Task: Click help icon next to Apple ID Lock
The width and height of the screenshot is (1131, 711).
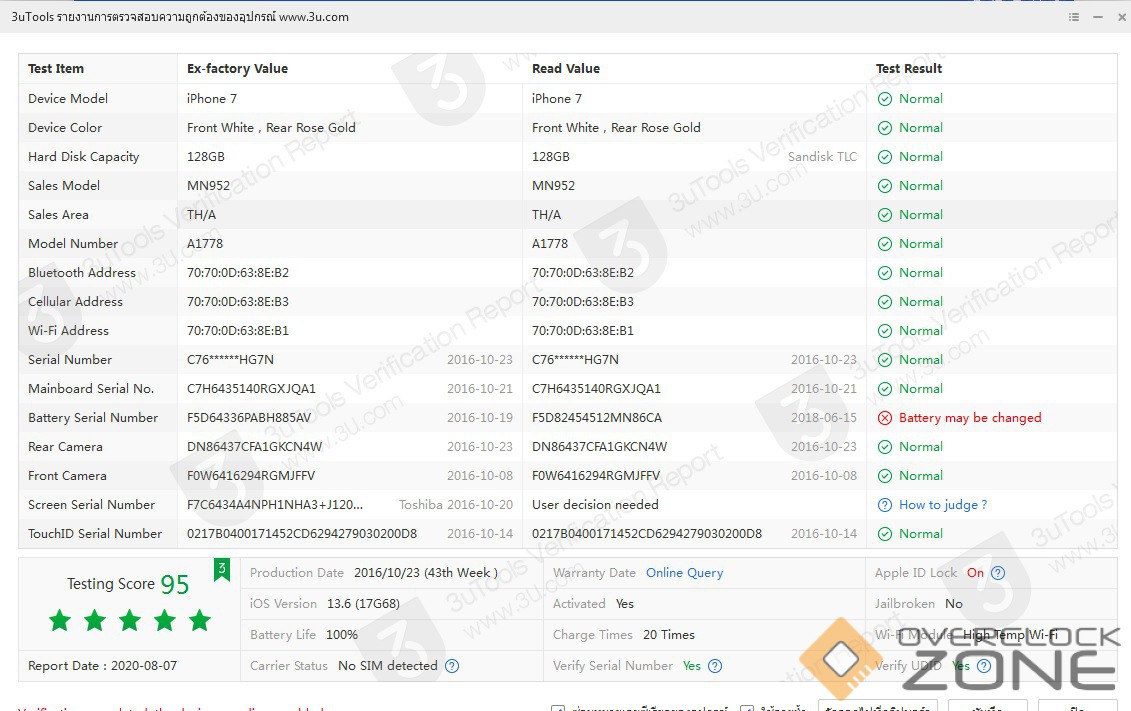Action: [997, 573]
